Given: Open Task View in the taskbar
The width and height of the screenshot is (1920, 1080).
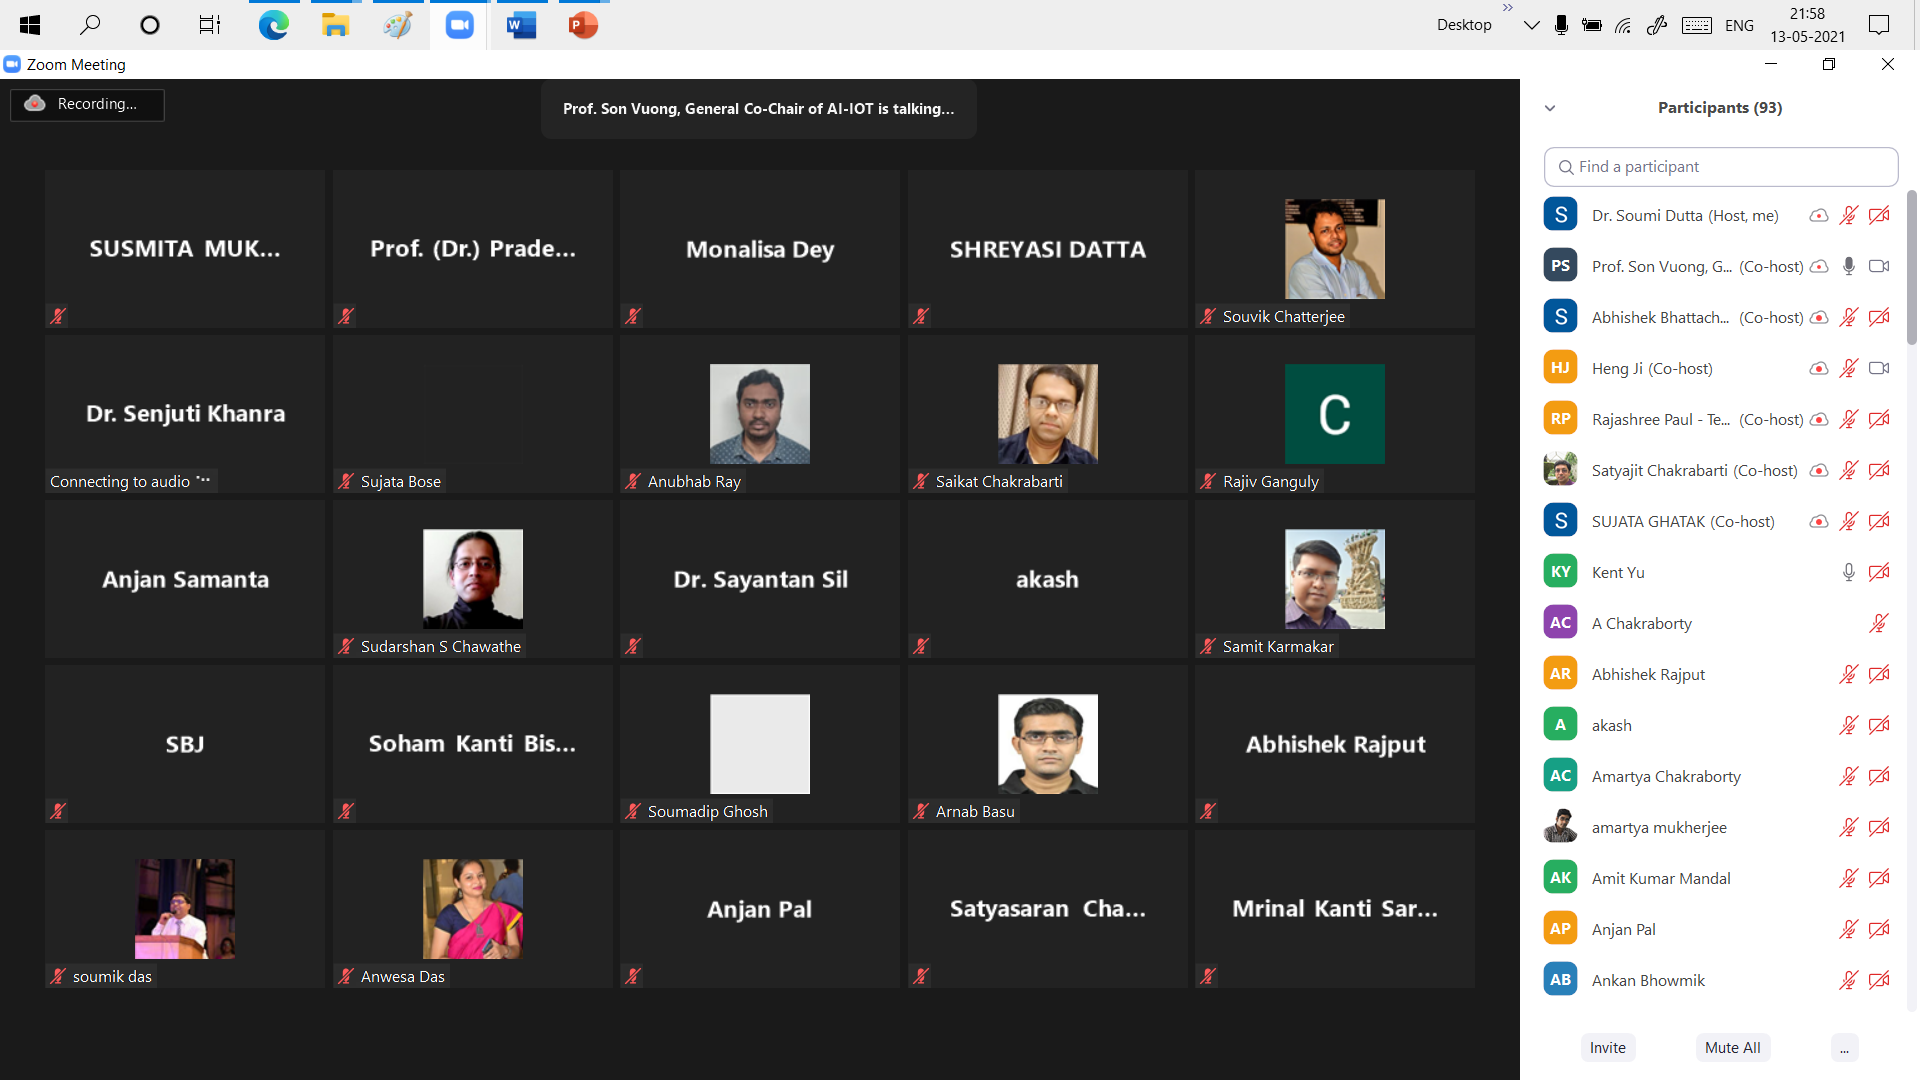Looking at the screenshot, I should tap(209, 25).
